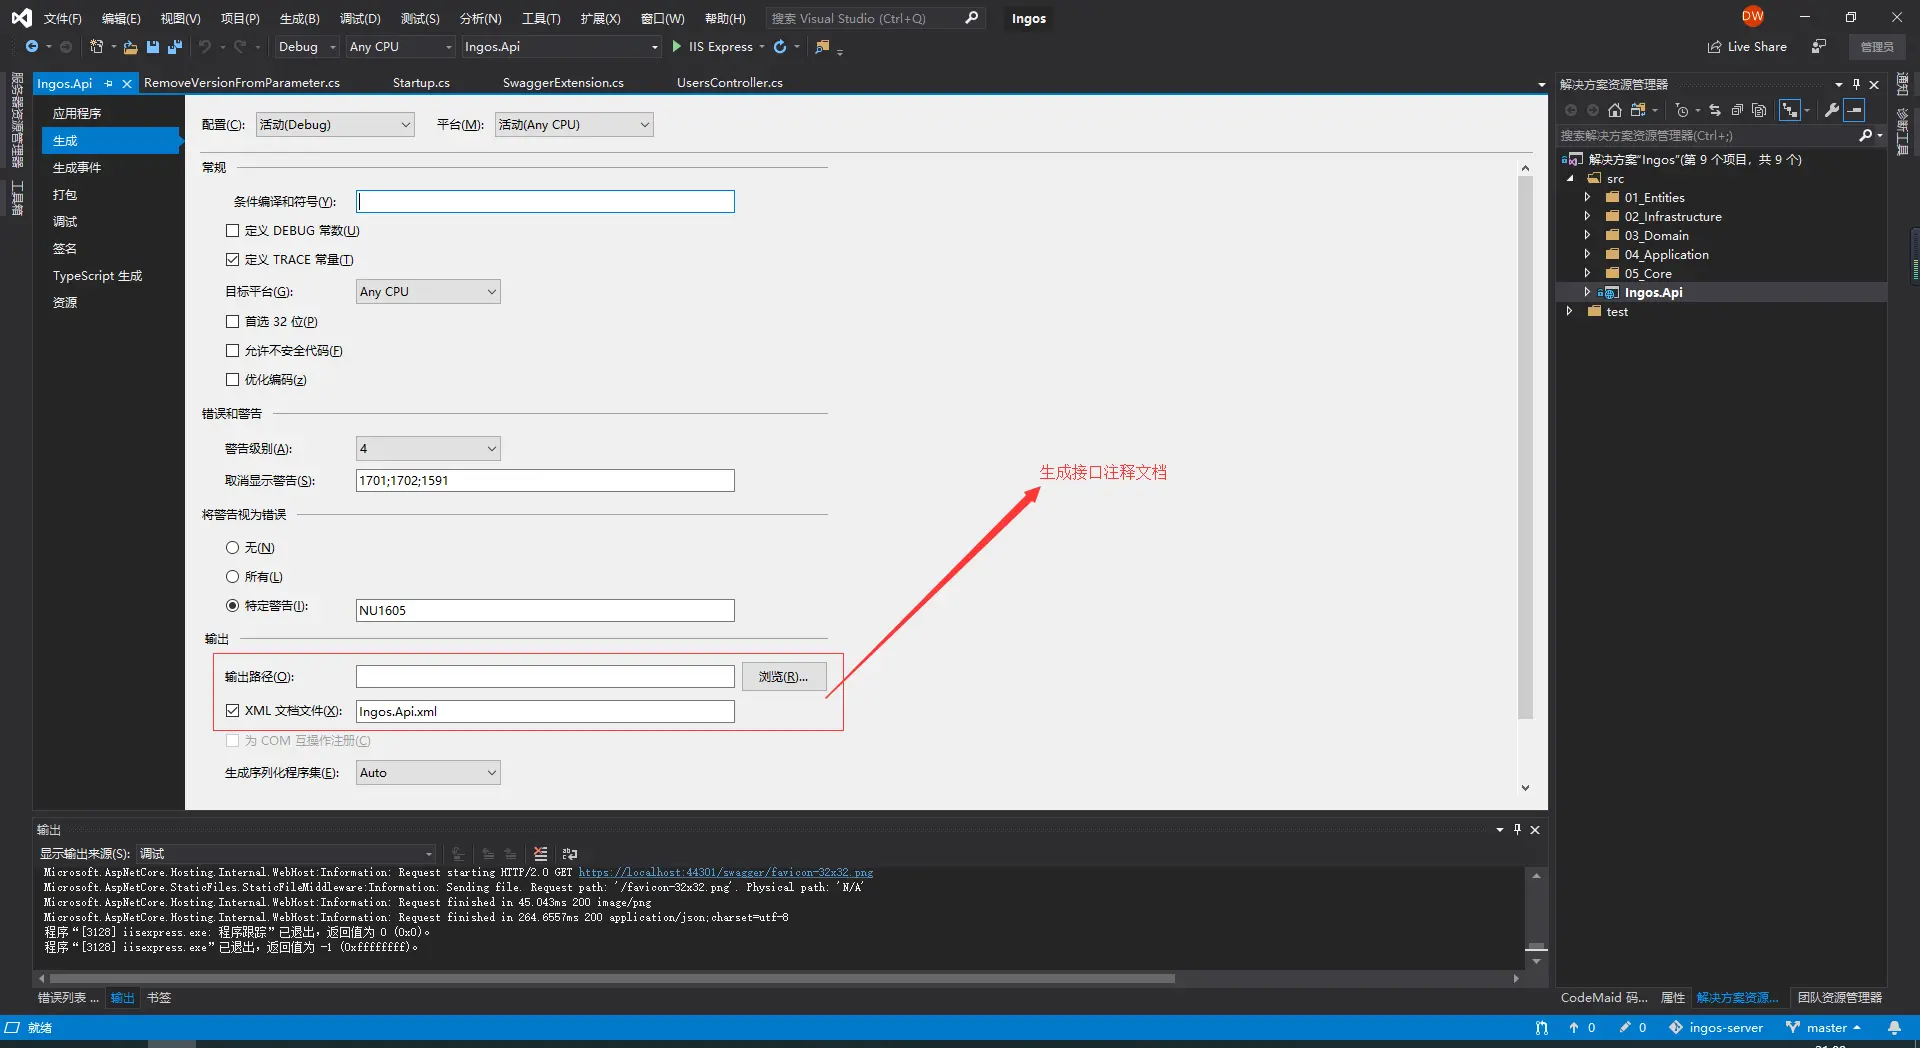Check the optimize code checkbox
1920x1048 pixels.
tap(232, 380)
